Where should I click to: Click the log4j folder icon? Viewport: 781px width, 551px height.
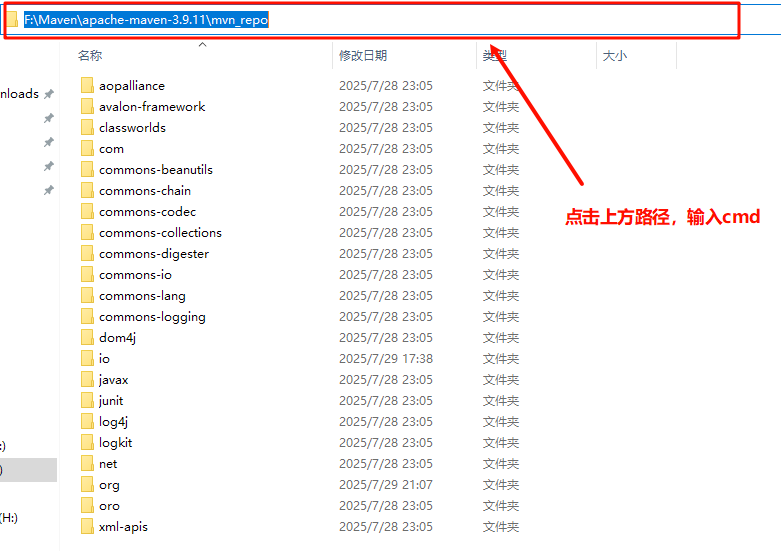pyautogui.click(x=86, y=422)
